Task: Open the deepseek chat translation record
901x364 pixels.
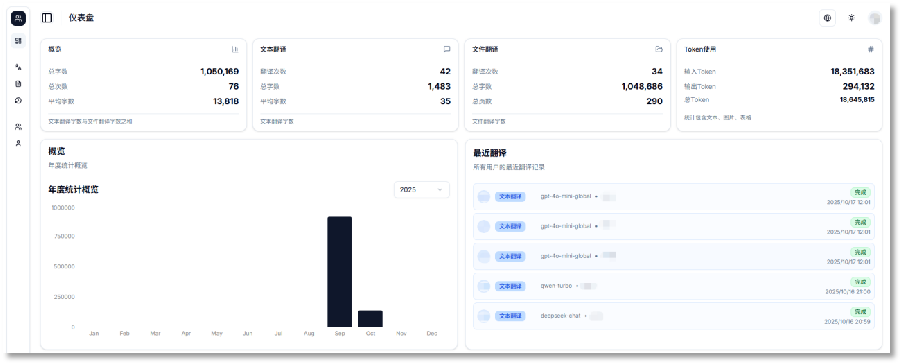Action: (x=673, y=316)
